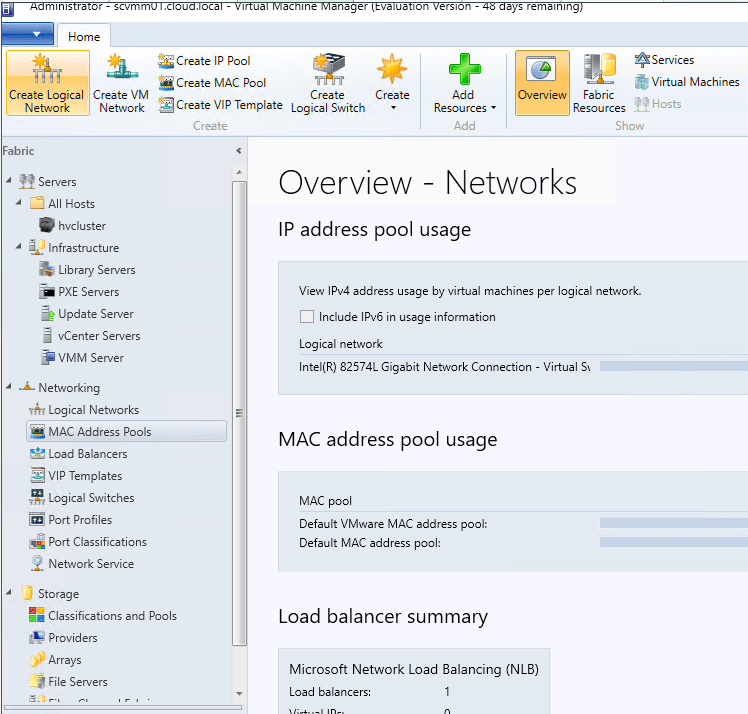Open storage Arrays node
748x714 pixels.
pyautogui.click(x=55, y=659)
